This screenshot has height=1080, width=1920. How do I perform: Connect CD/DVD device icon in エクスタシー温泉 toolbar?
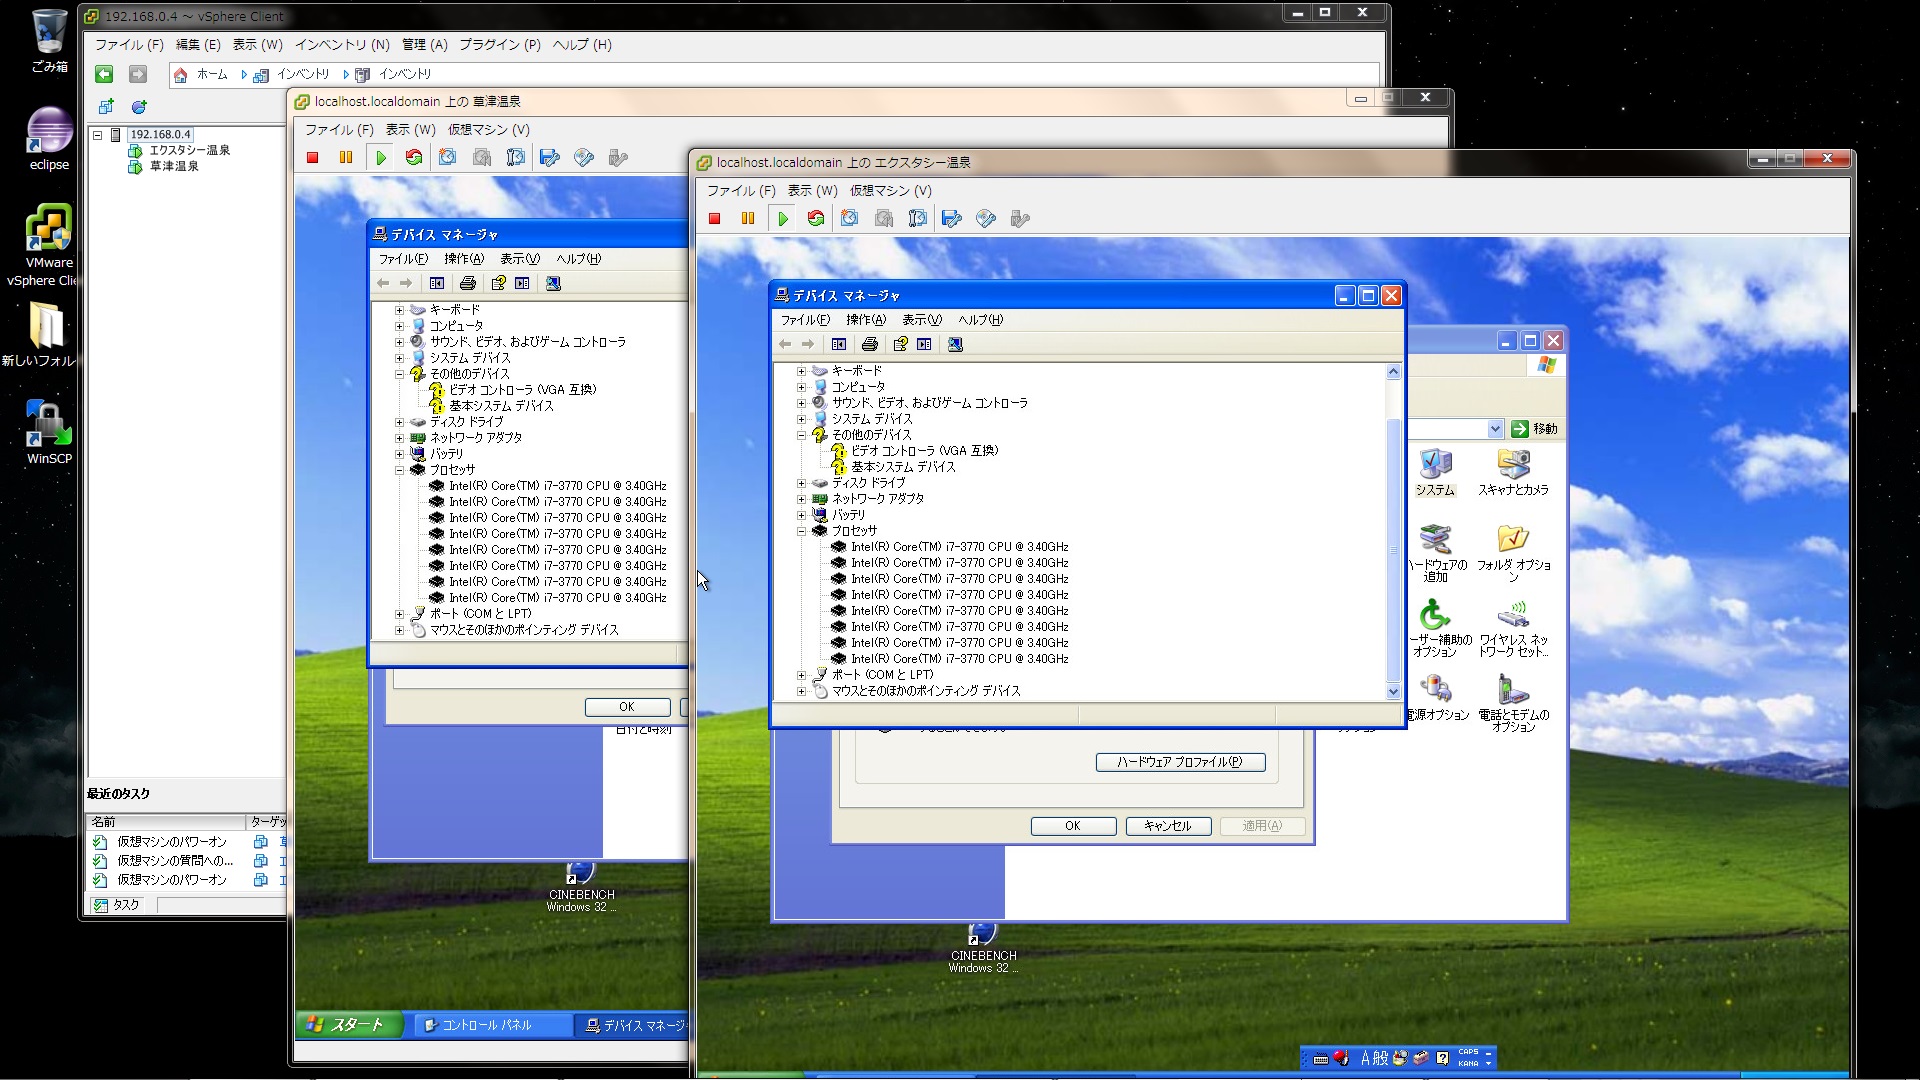click(985, 219)
